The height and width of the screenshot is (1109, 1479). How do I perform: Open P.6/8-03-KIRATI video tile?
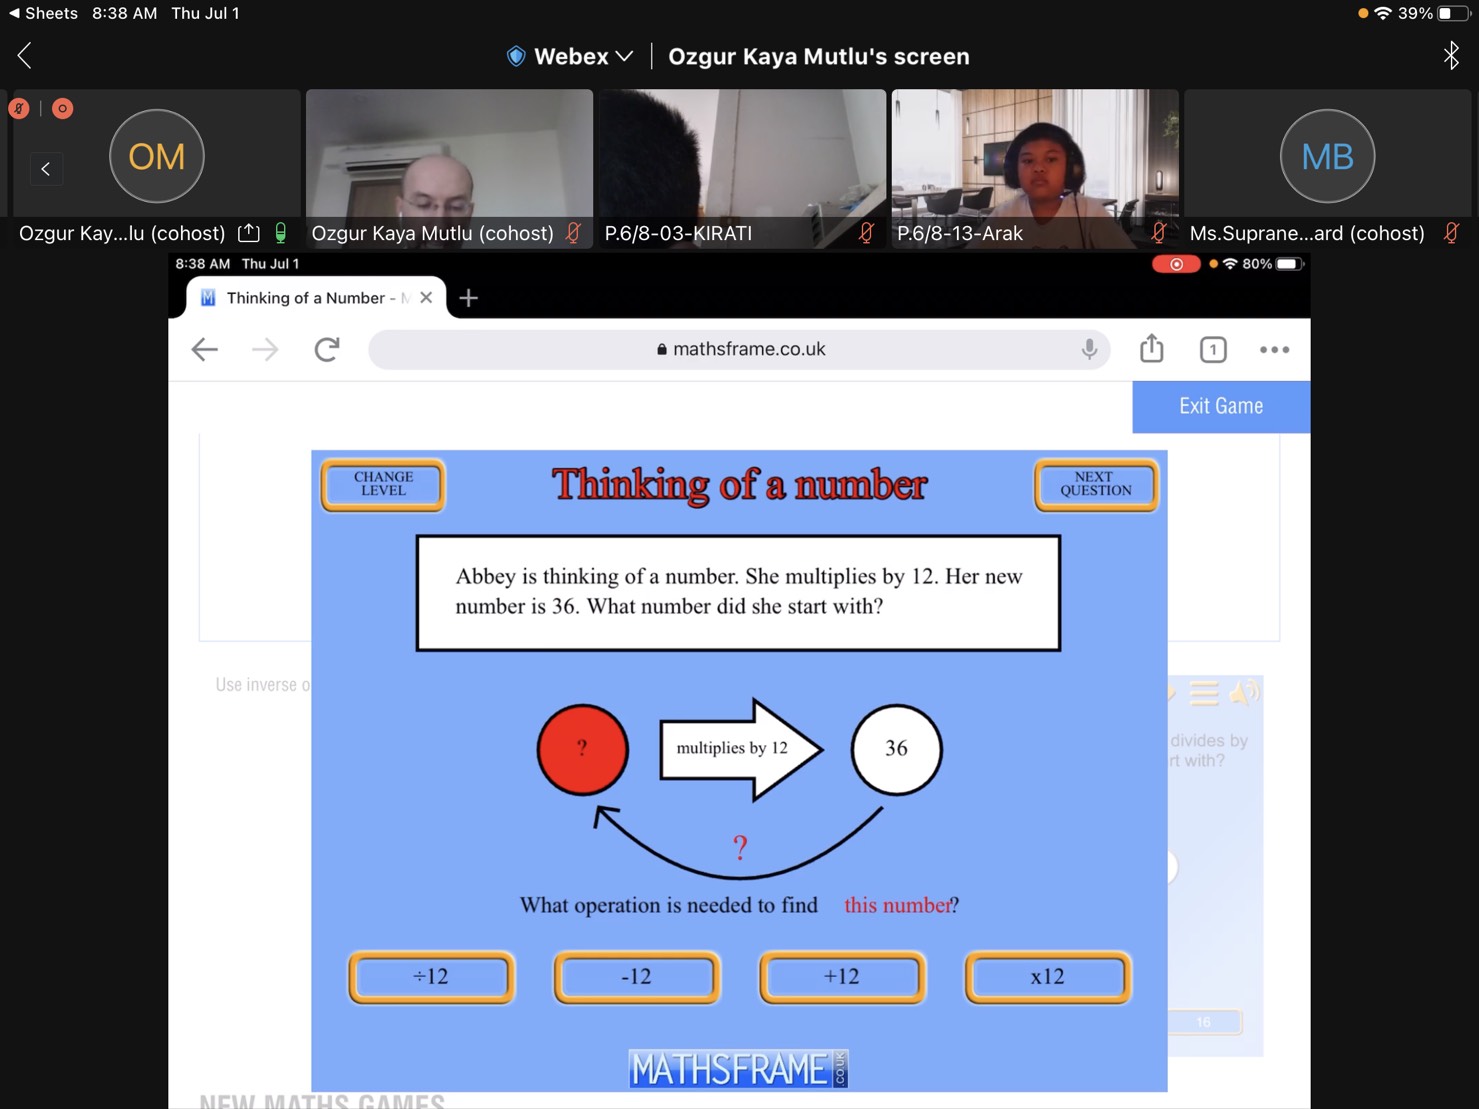point(742,167)
